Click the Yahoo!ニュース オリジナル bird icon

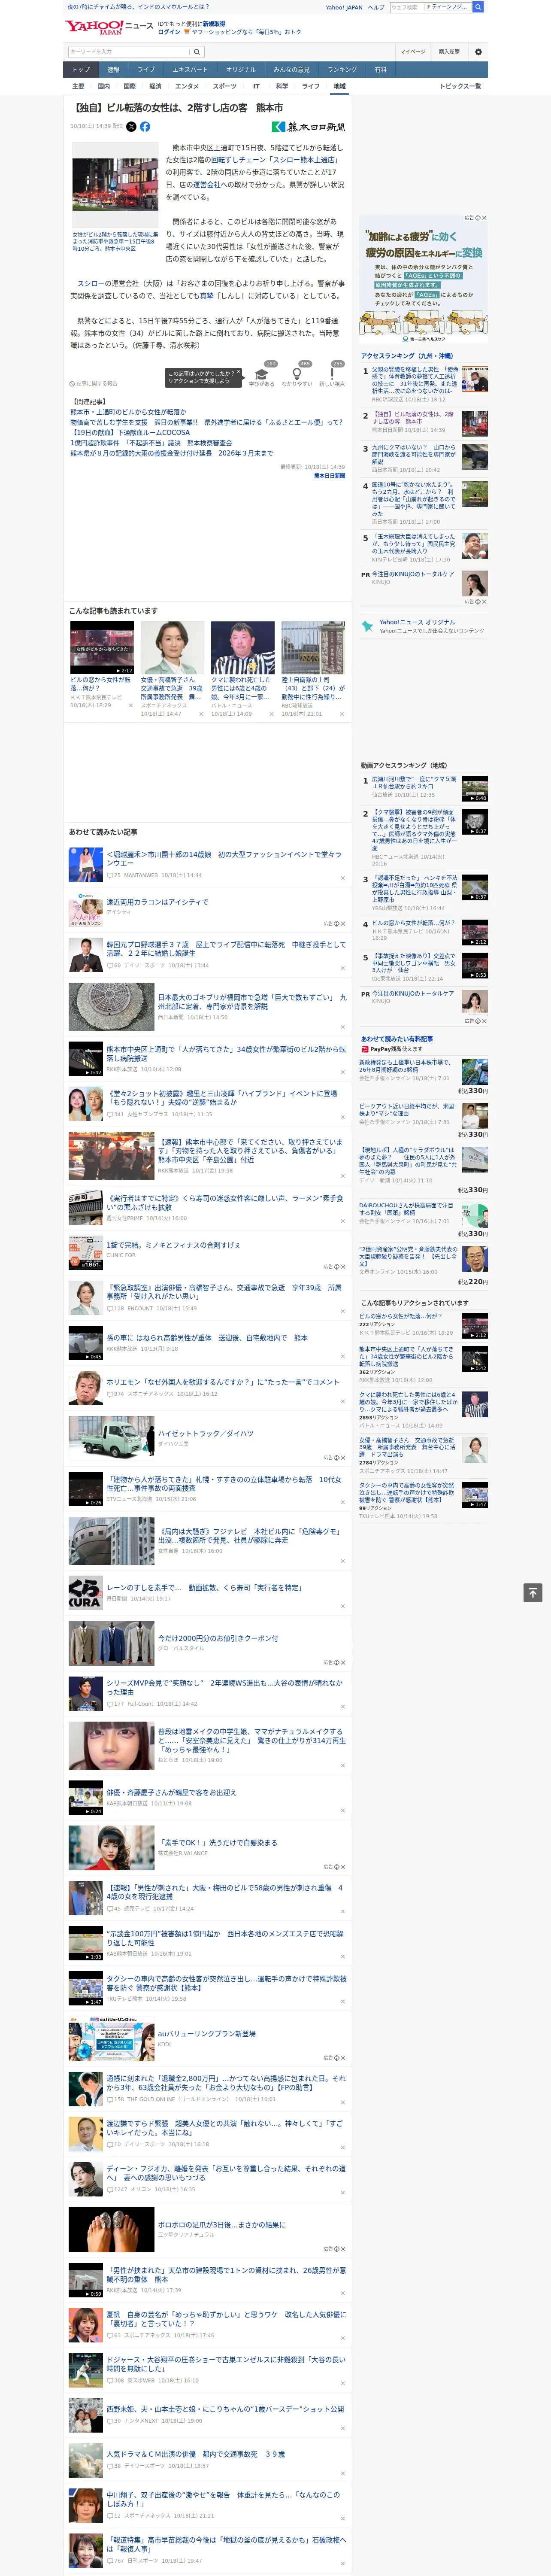click(367, 626)
